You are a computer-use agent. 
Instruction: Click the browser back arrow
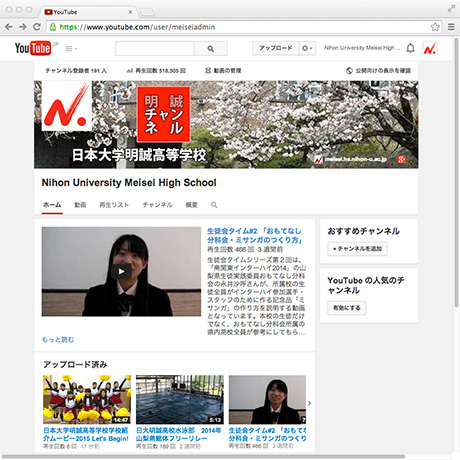9,27
